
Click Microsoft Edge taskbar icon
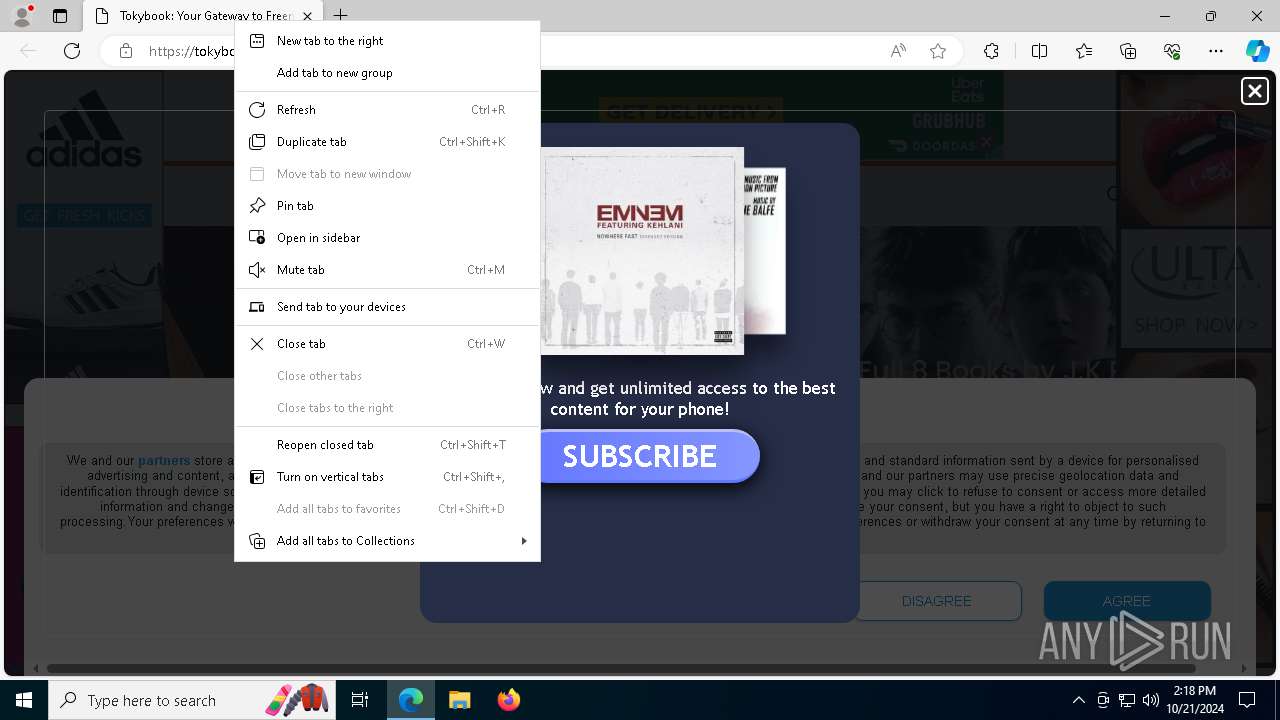pyautogui.click(x=411, y=700)
